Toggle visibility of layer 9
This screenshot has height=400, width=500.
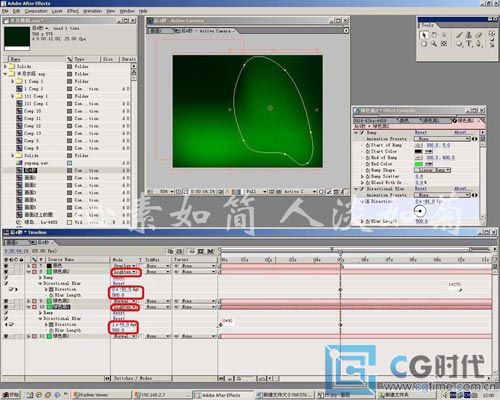pyautogui.click(x=6, y=301)
